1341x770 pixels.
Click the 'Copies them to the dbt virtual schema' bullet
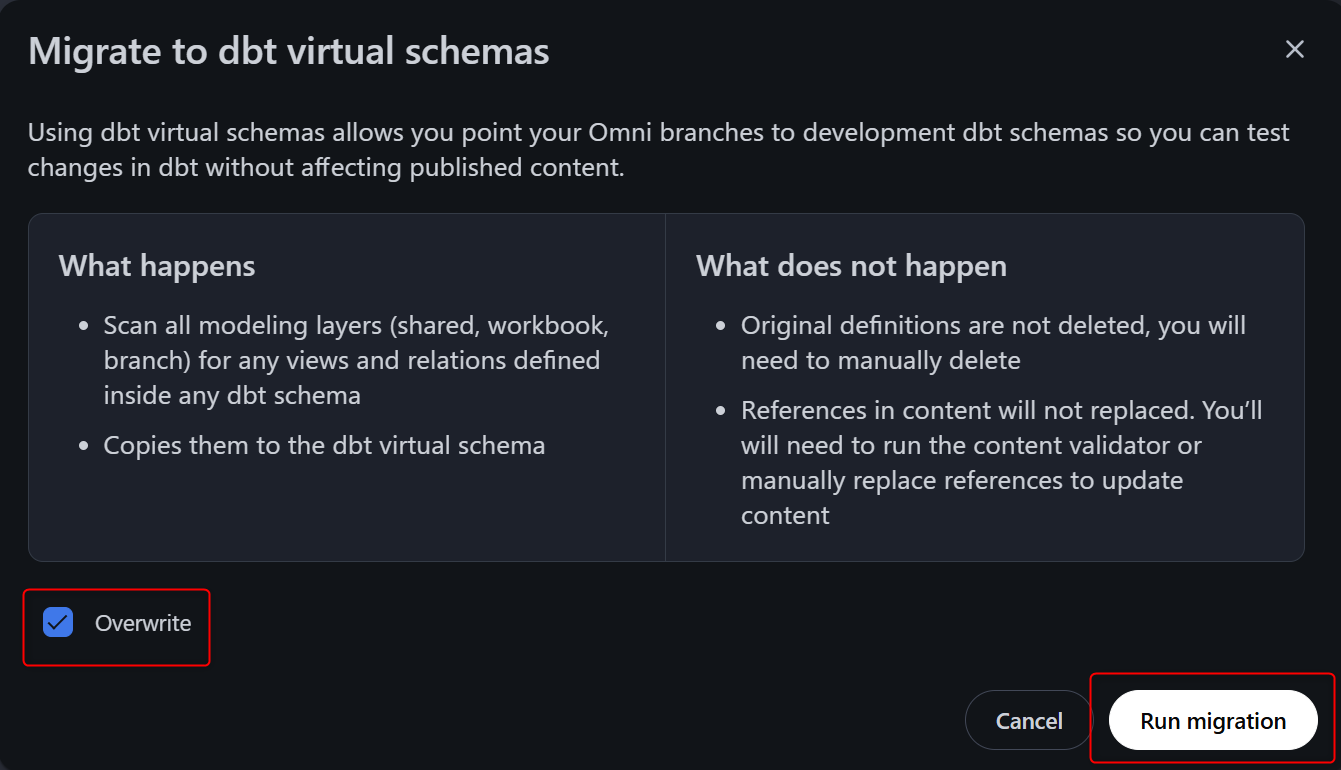click(324, 445)
